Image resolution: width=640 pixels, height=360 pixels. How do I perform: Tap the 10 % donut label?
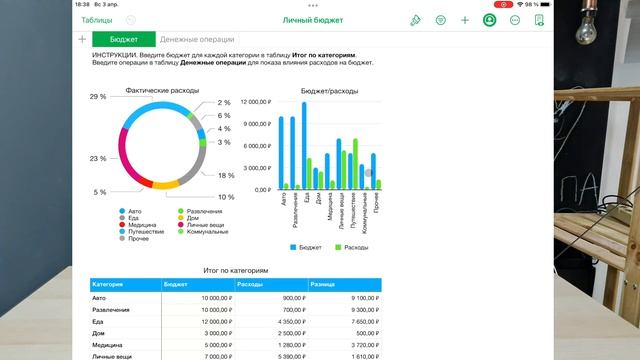pos(226,197)
